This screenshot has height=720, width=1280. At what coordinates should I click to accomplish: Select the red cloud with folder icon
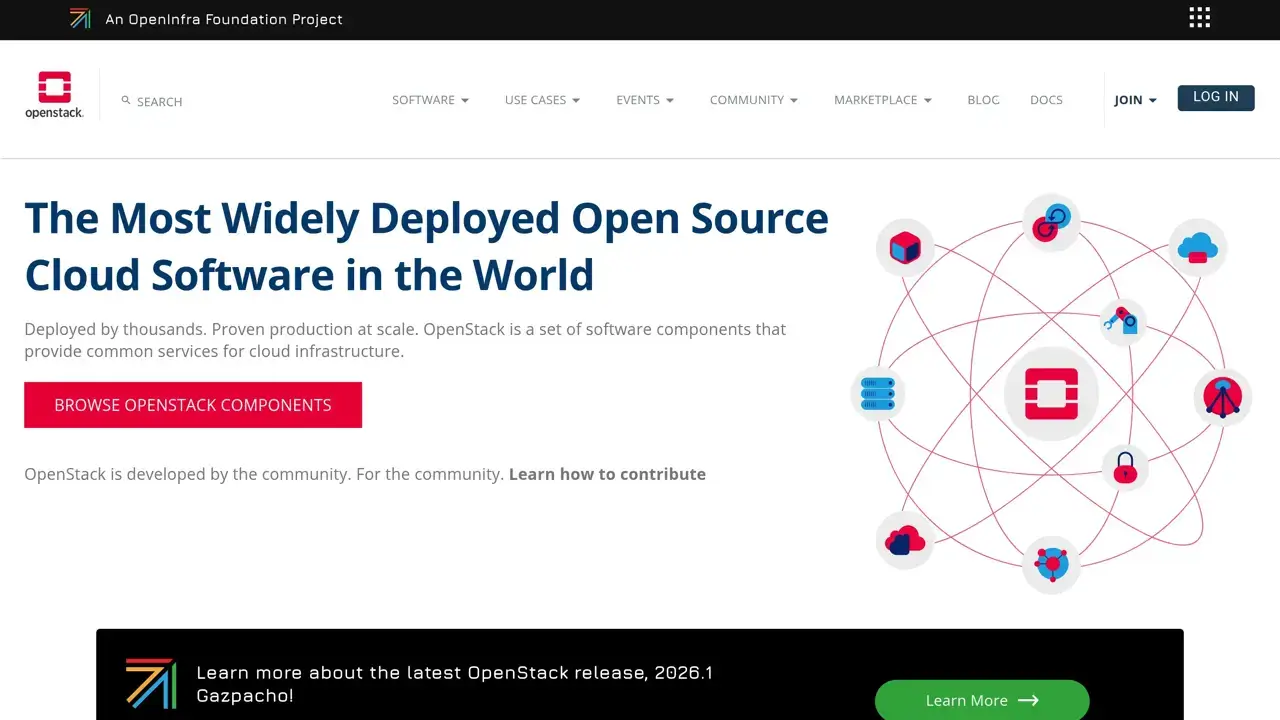(905, 541)
